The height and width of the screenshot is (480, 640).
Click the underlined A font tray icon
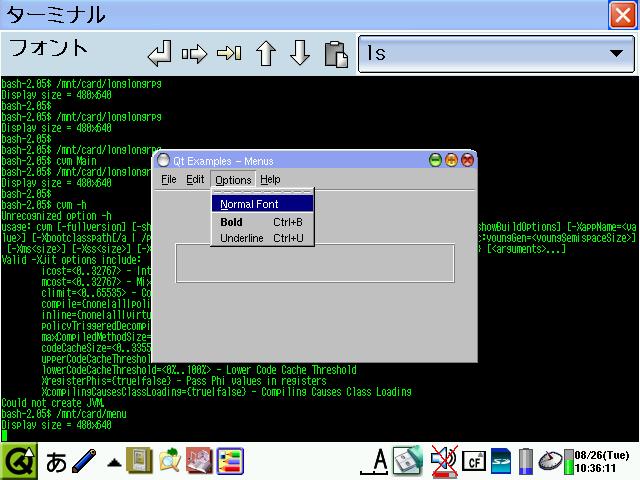375,462
